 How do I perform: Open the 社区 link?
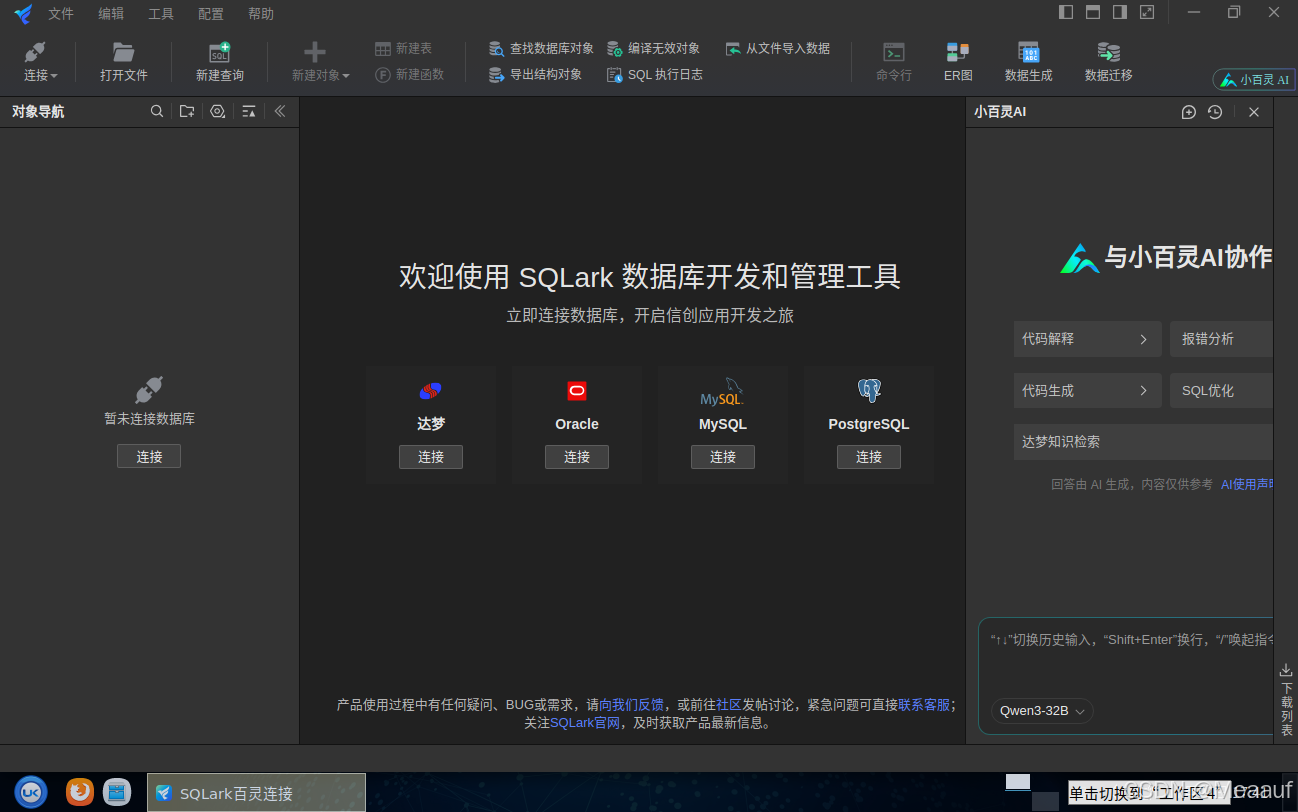click(729, 705)
